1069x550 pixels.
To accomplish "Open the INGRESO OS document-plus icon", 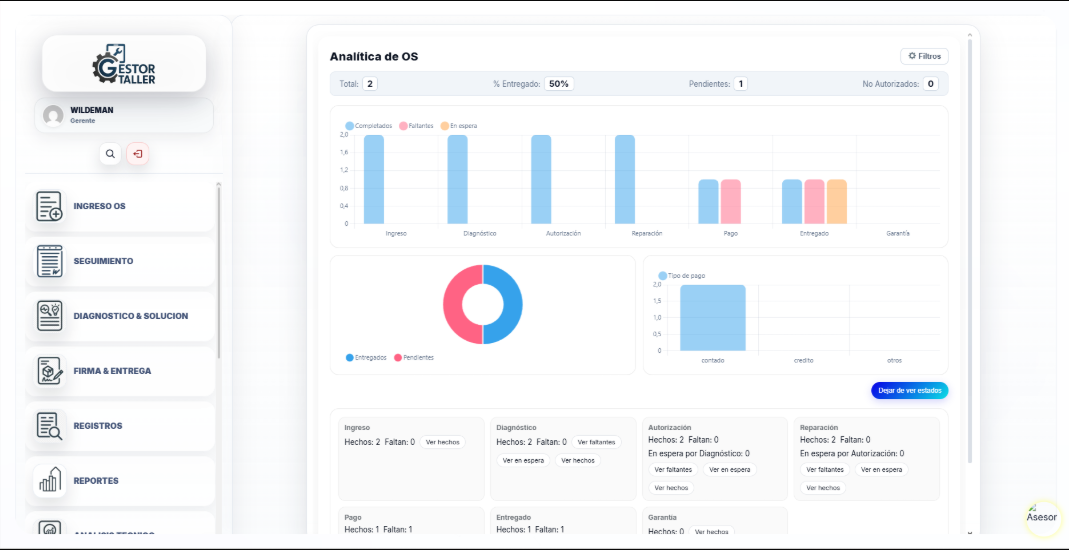I will pos(49,207).
